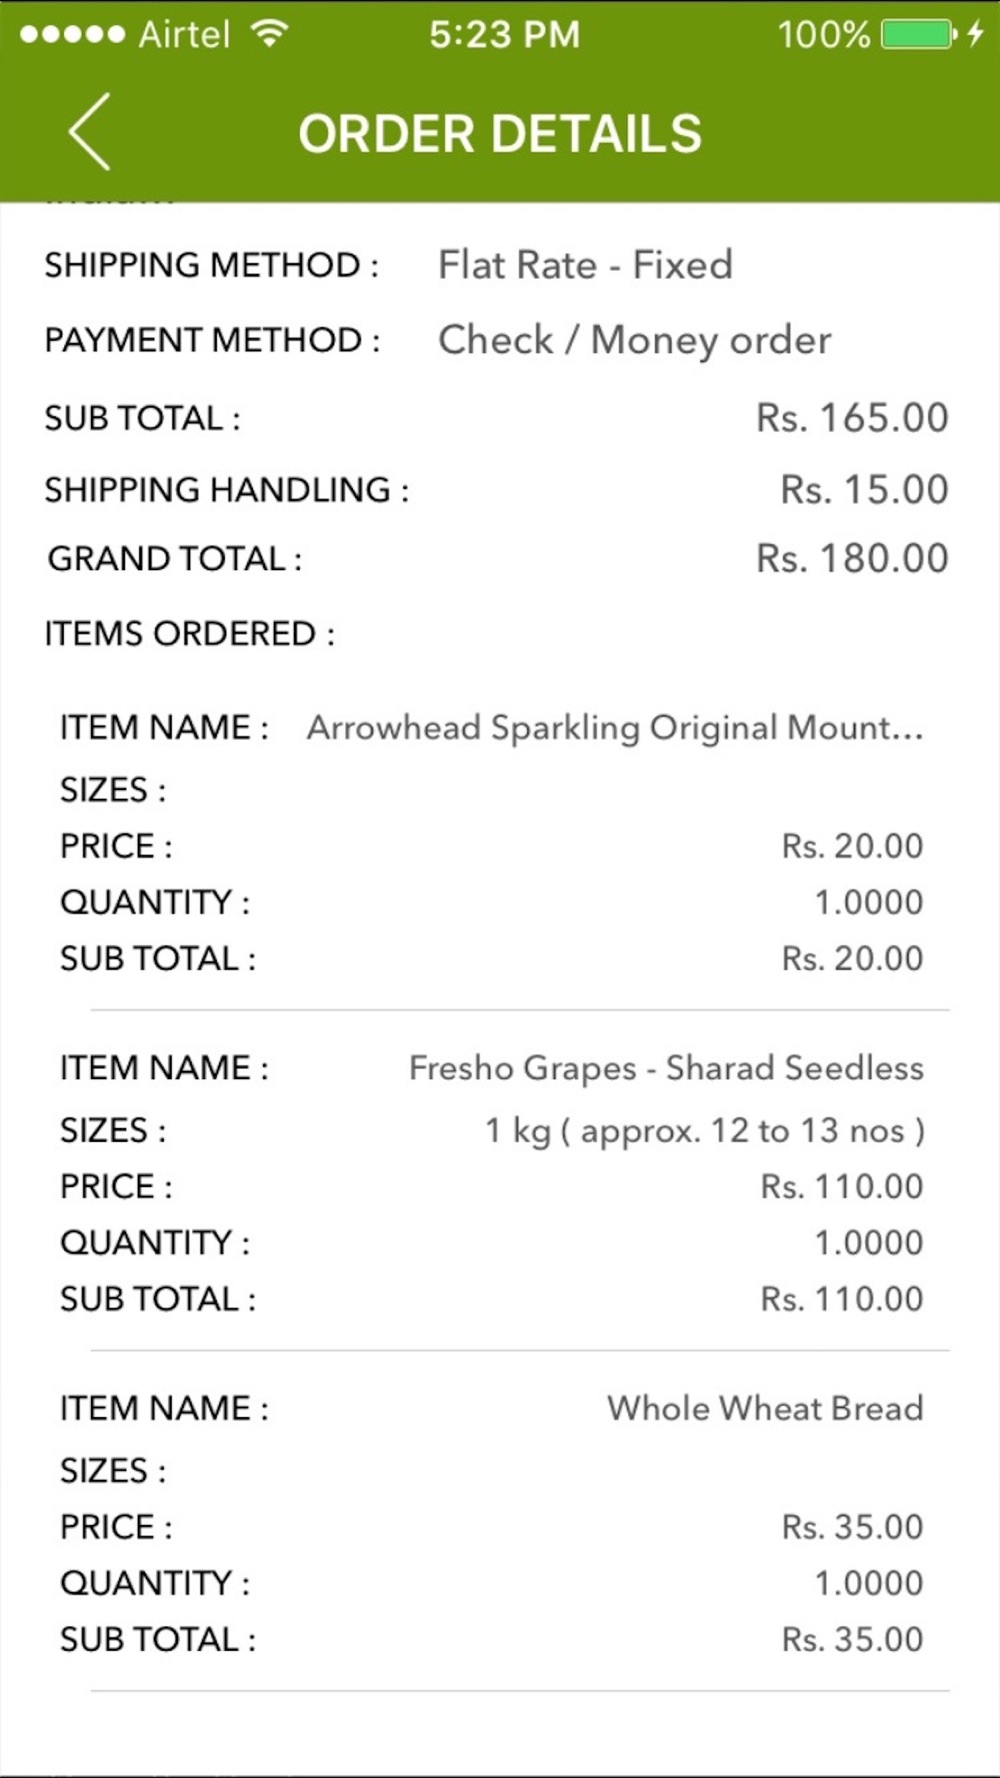Tap the ORDER DETAILS title
This screenshot has height=1778, width=1000.
click(500, 134)
